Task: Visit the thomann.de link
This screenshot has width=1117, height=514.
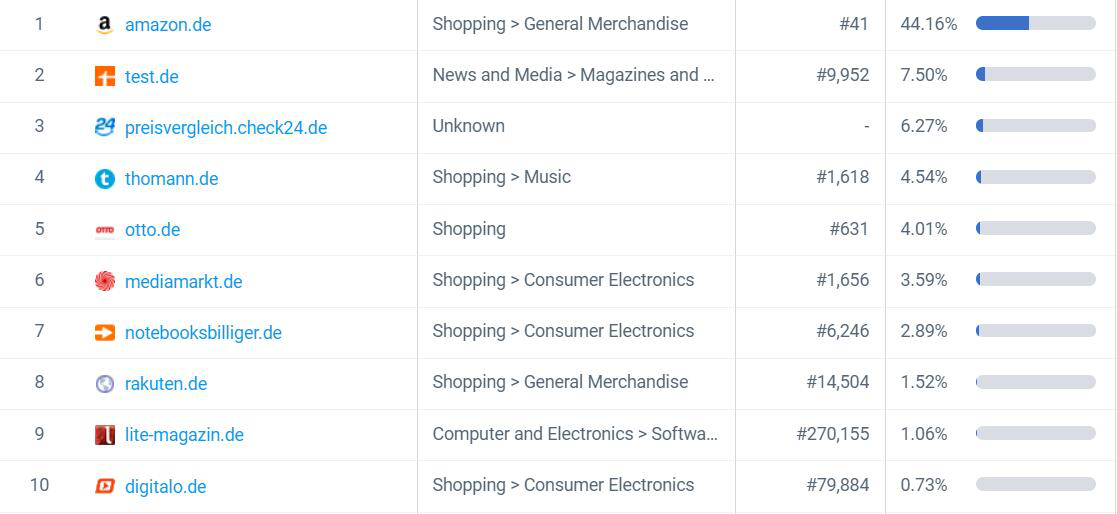Action: coord(172,179)
